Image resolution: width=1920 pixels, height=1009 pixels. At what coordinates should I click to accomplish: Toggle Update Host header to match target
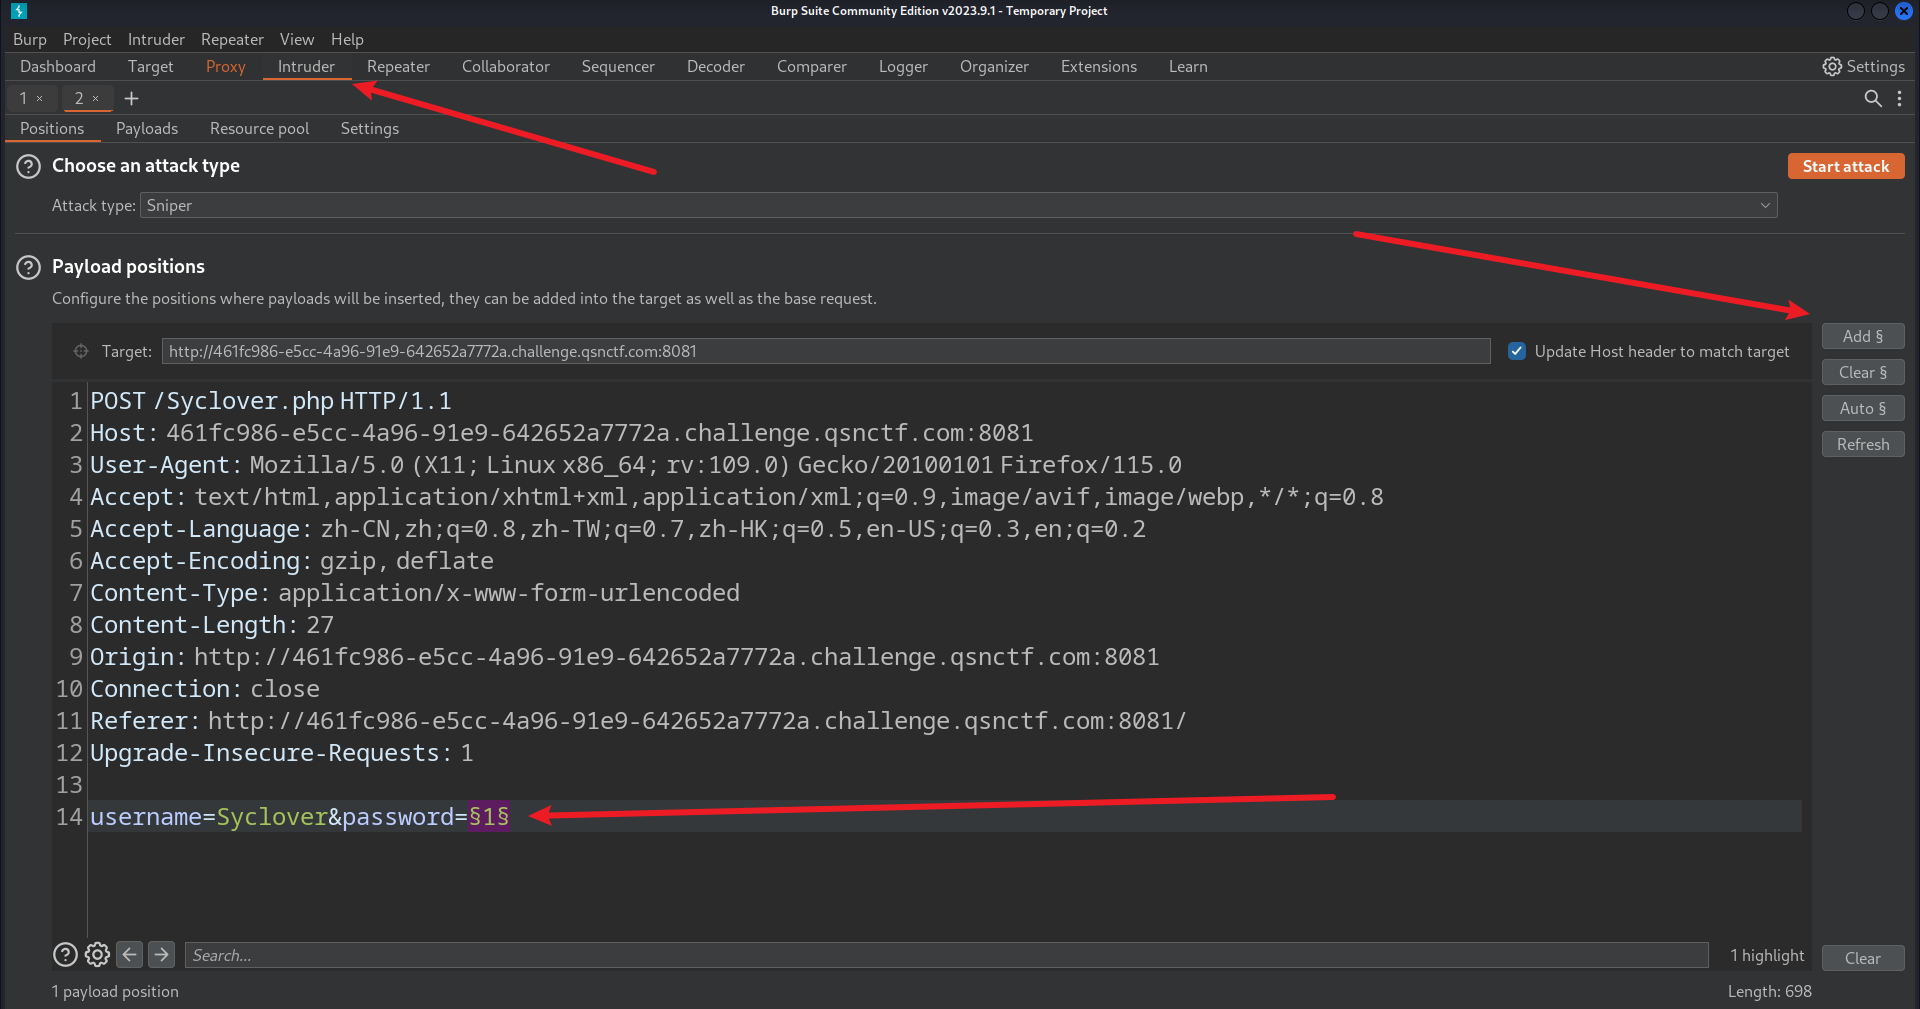click(1517, 351)
